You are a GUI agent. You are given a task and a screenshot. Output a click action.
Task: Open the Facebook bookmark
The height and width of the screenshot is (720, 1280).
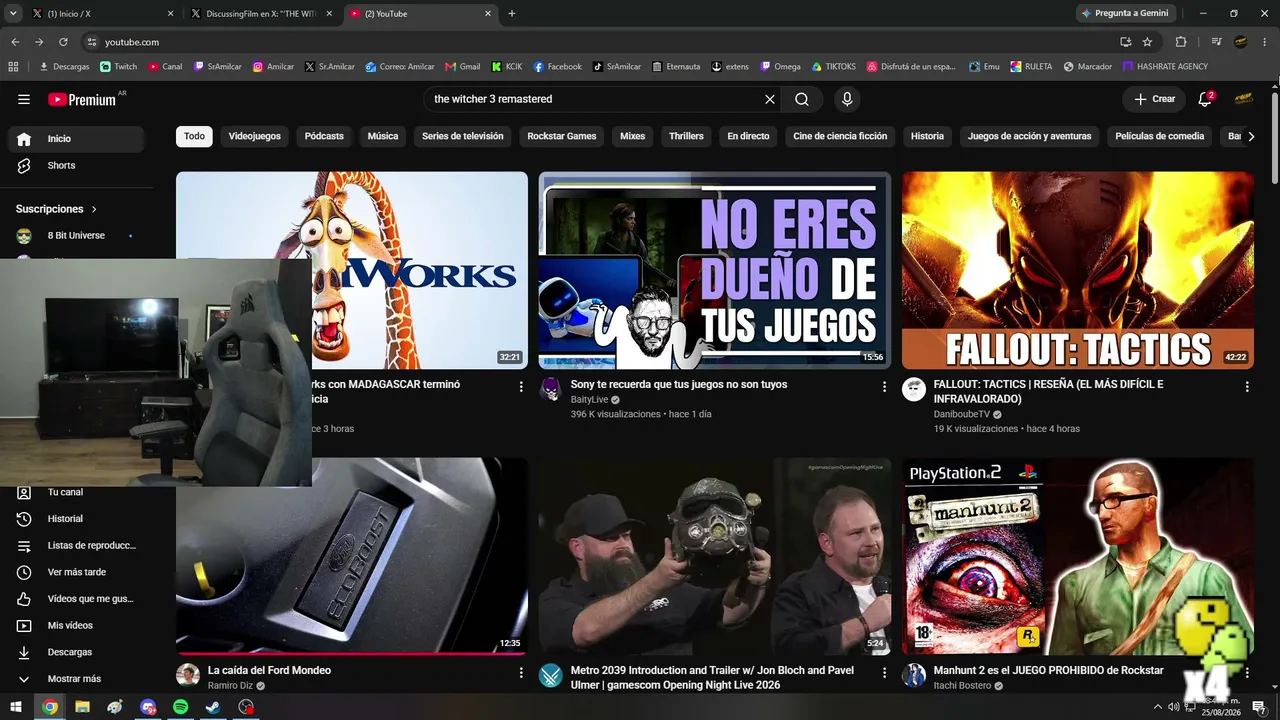click(x=557, y=67)
